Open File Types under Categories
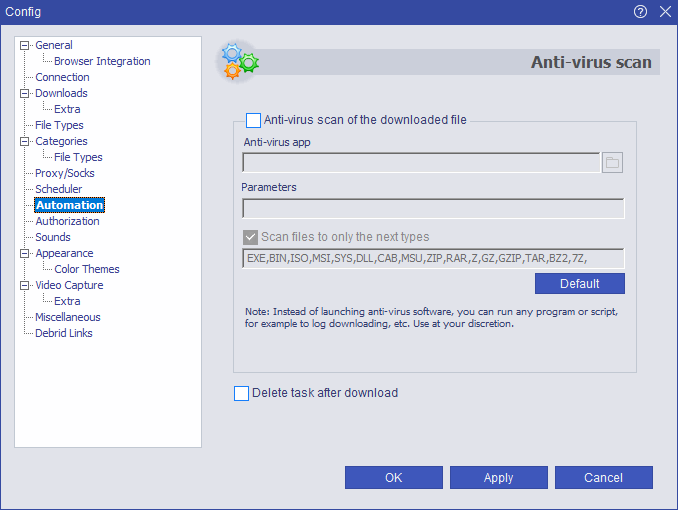The width and height of the screenshot is (678, 510). 78,157
